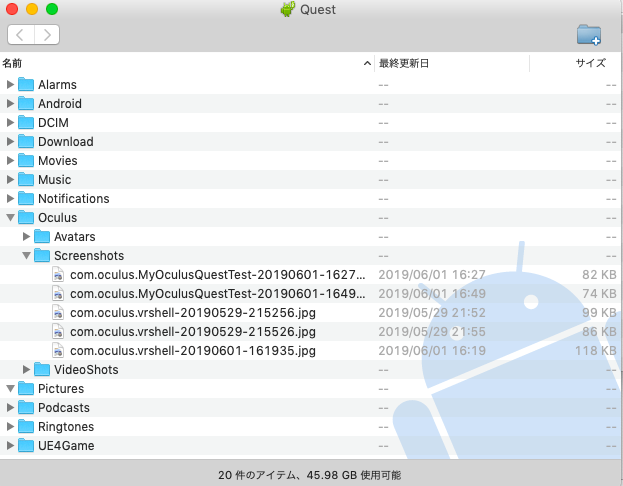Click the Pictures folder icon

coord(26,389)
